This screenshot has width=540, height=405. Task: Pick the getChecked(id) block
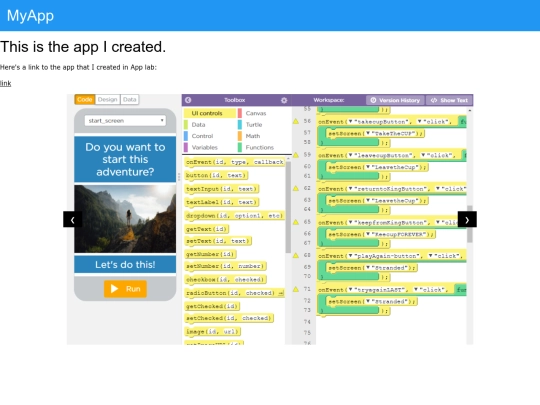pos(212,306)
